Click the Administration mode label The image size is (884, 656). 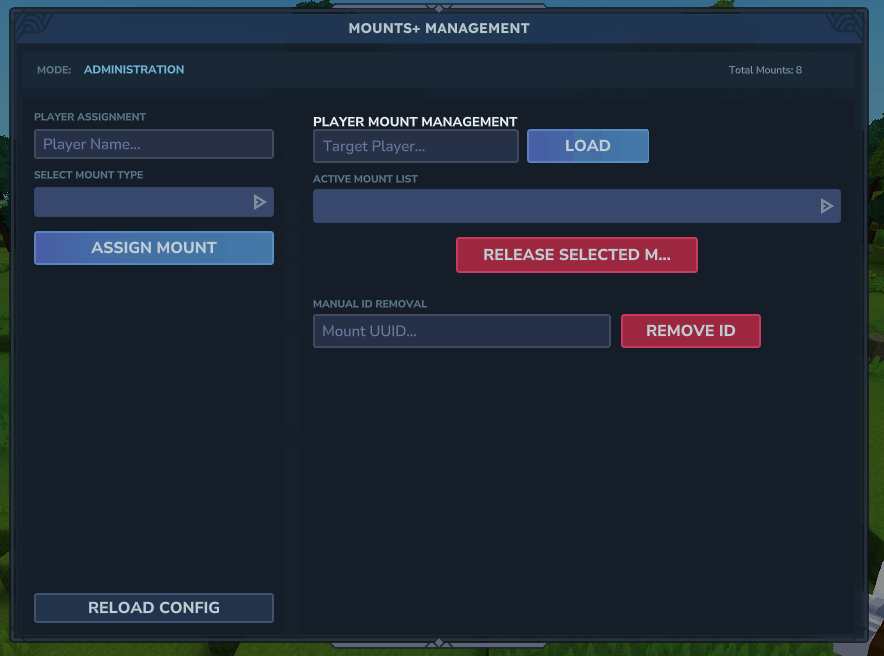pyautogui.click(x=134, y=70)
